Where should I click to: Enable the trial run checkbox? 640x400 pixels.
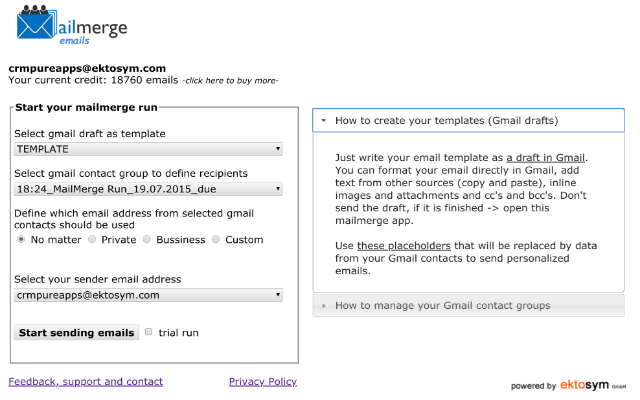(x=149, y=332)
